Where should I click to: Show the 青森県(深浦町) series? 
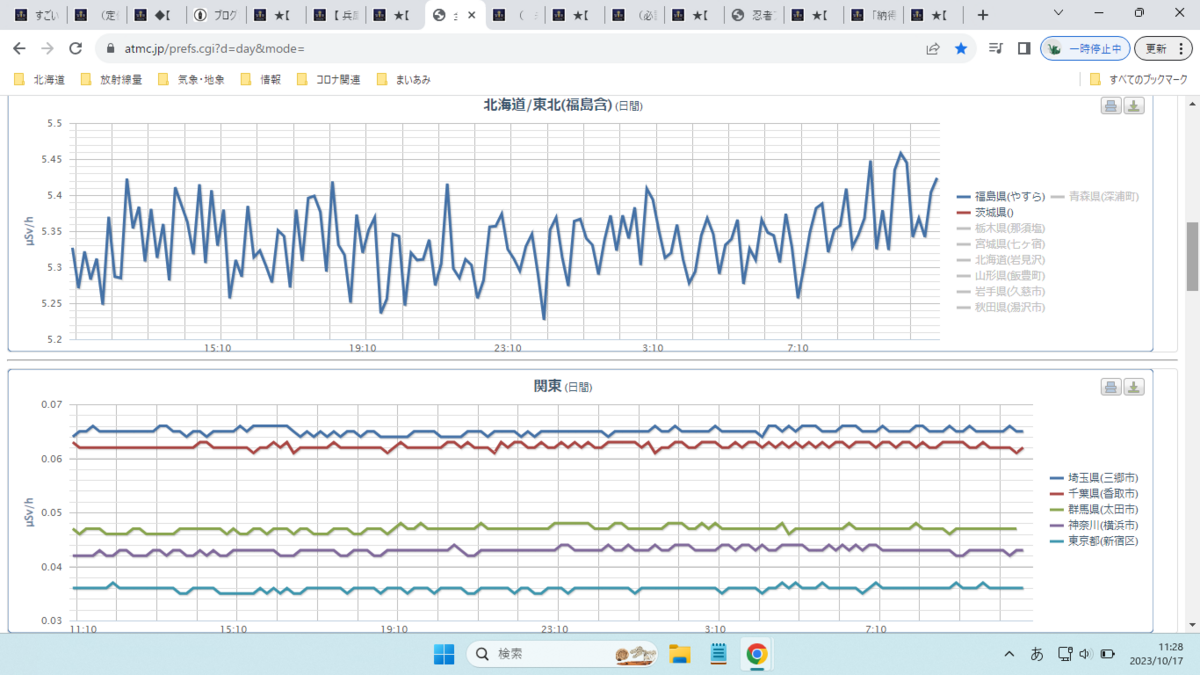coord(1094,196)
